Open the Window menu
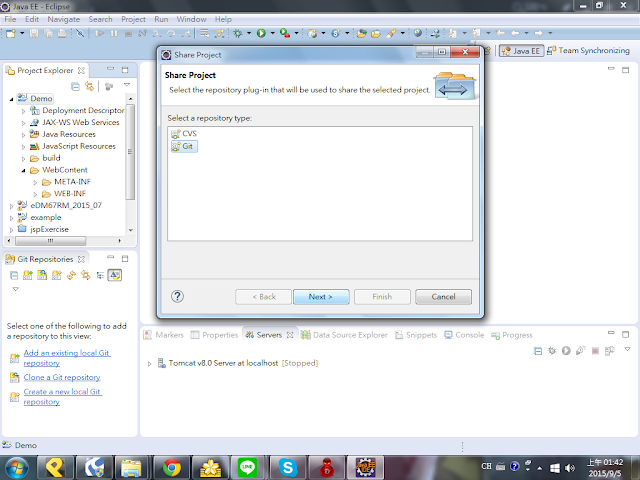640x480 pixels. pos(191,19)
